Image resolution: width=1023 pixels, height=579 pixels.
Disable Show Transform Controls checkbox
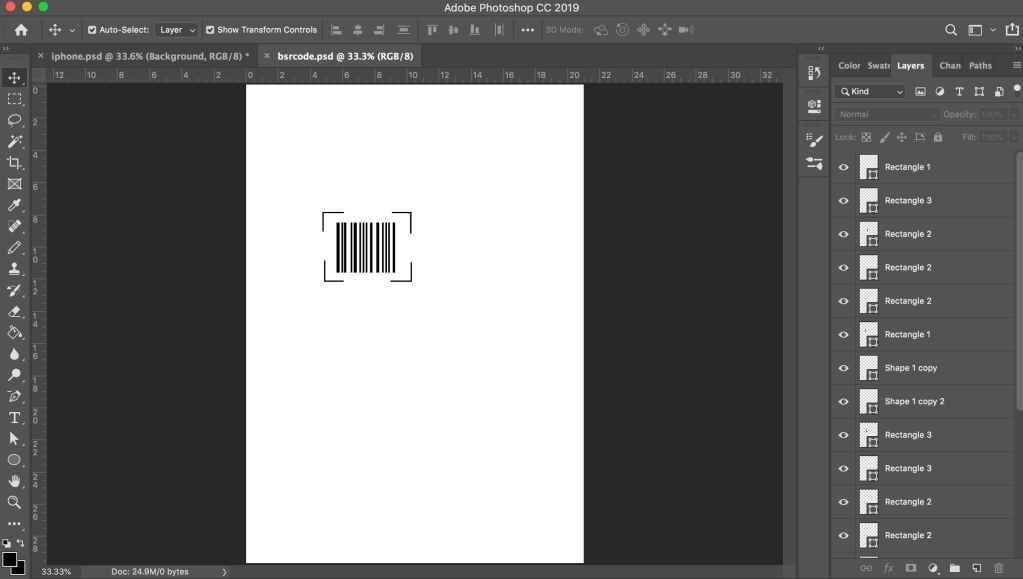point(210,30)
